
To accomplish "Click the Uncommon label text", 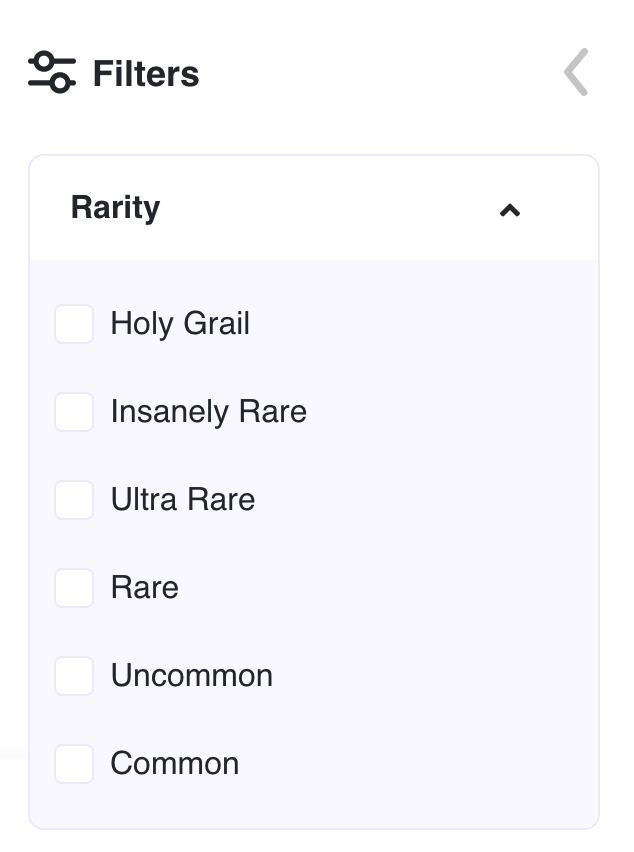I will point(191,676).
